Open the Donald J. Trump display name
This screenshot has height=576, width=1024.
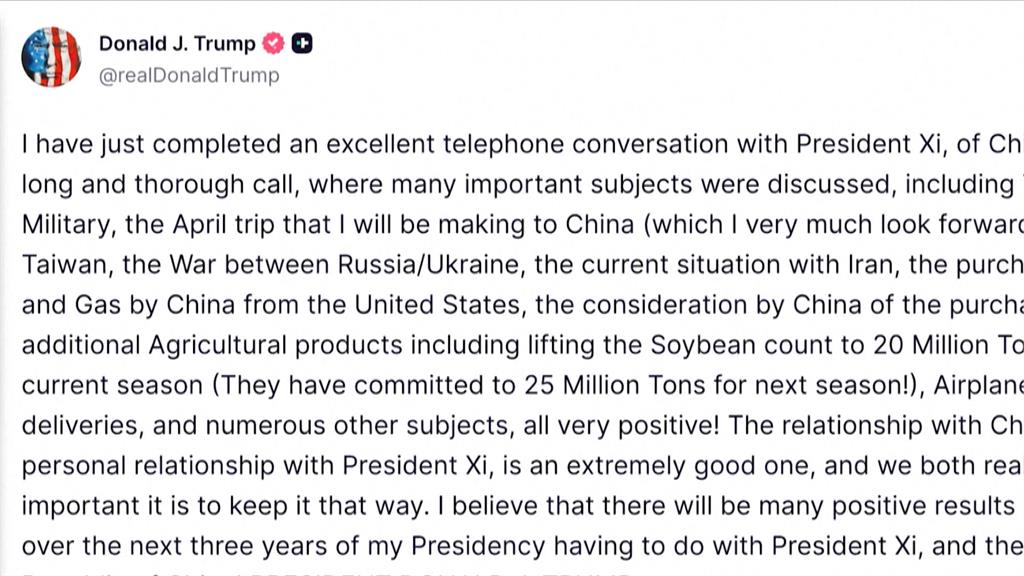coord(177,43)
